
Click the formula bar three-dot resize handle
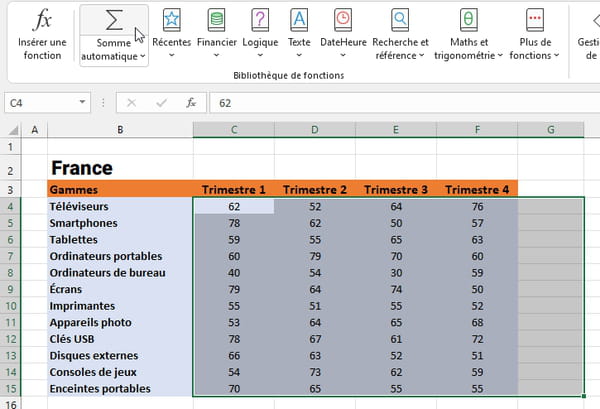[103, 103]
